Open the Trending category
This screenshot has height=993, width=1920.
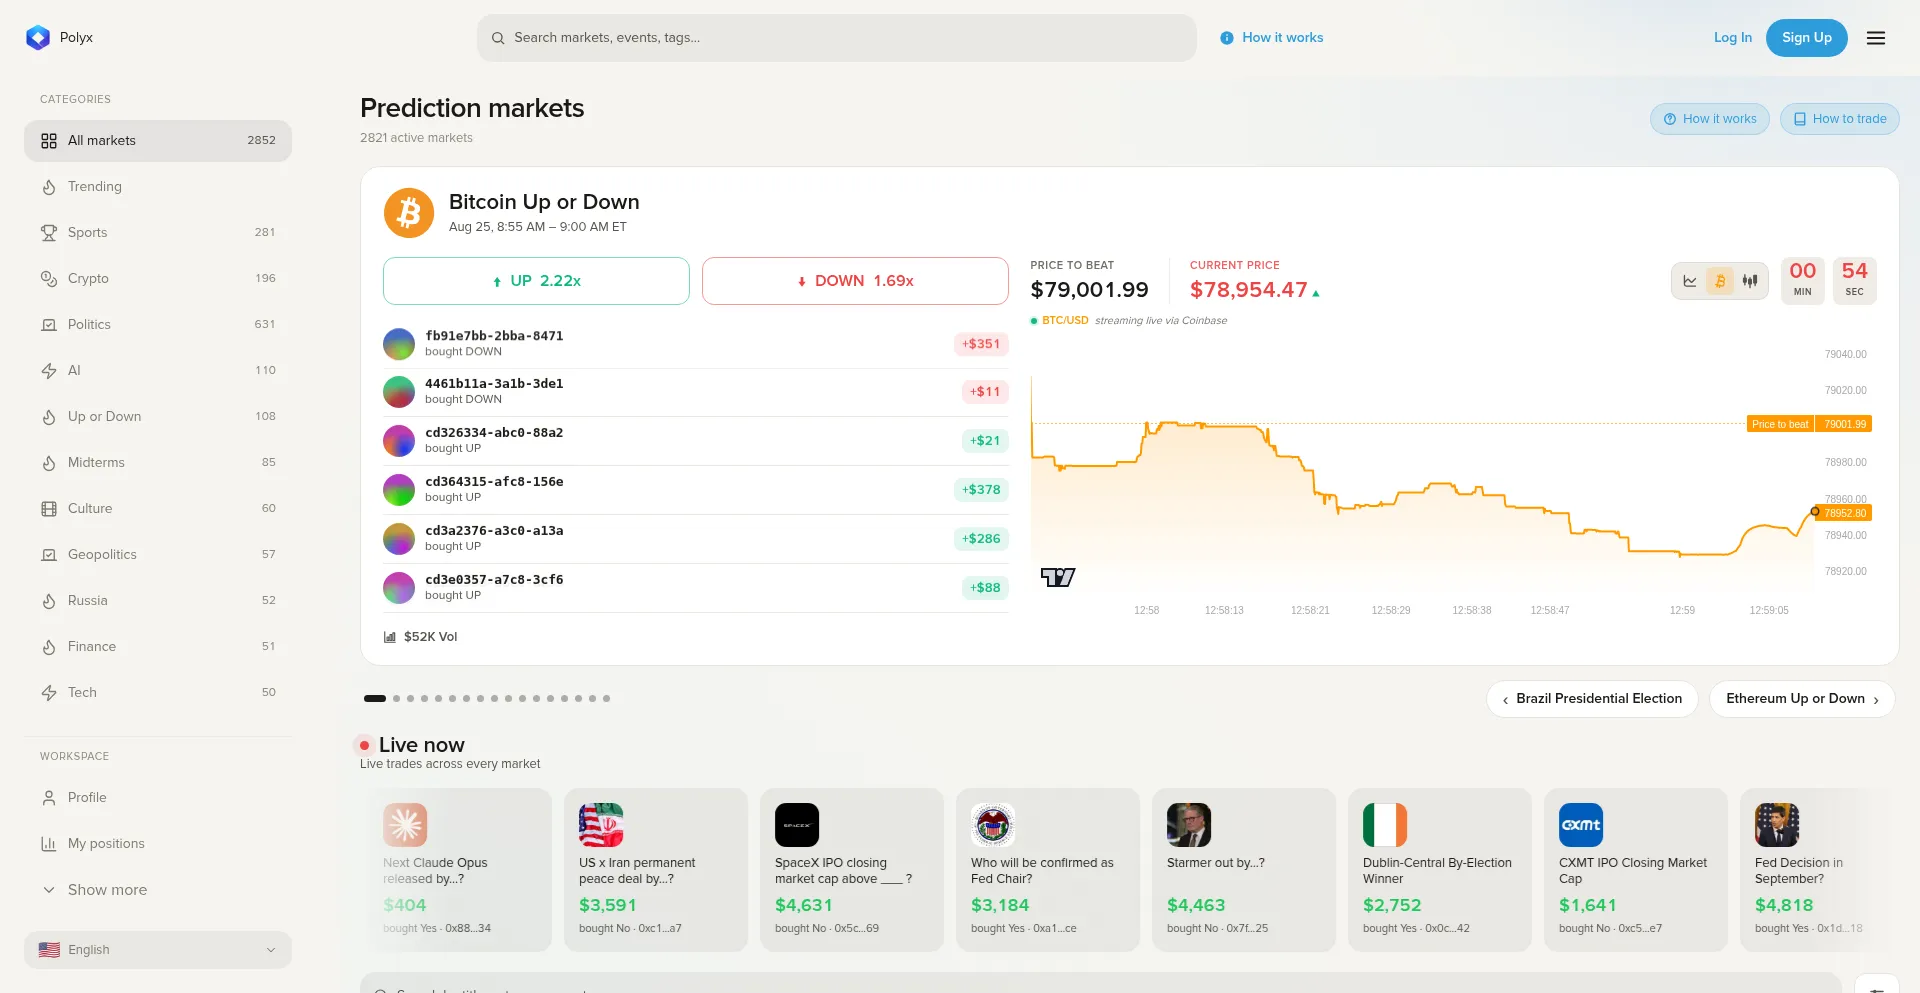coord(158,187)
